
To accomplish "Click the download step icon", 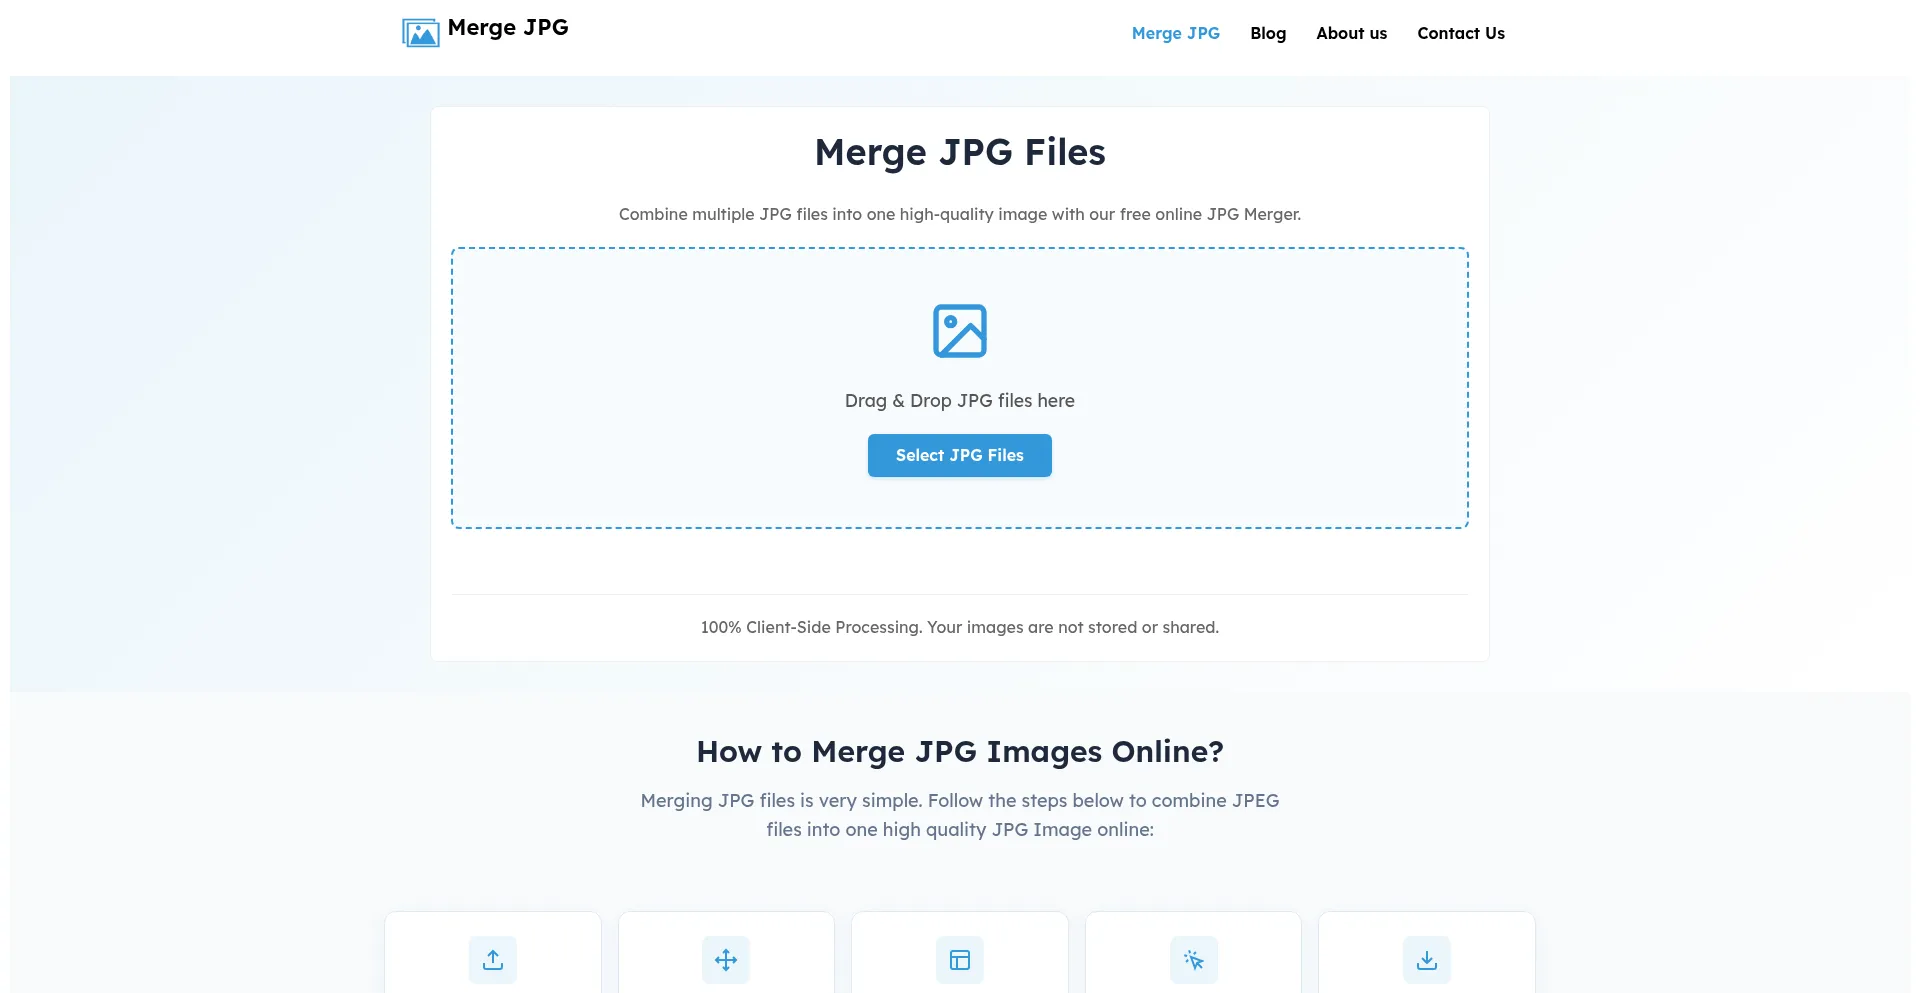I will 1427,960.
